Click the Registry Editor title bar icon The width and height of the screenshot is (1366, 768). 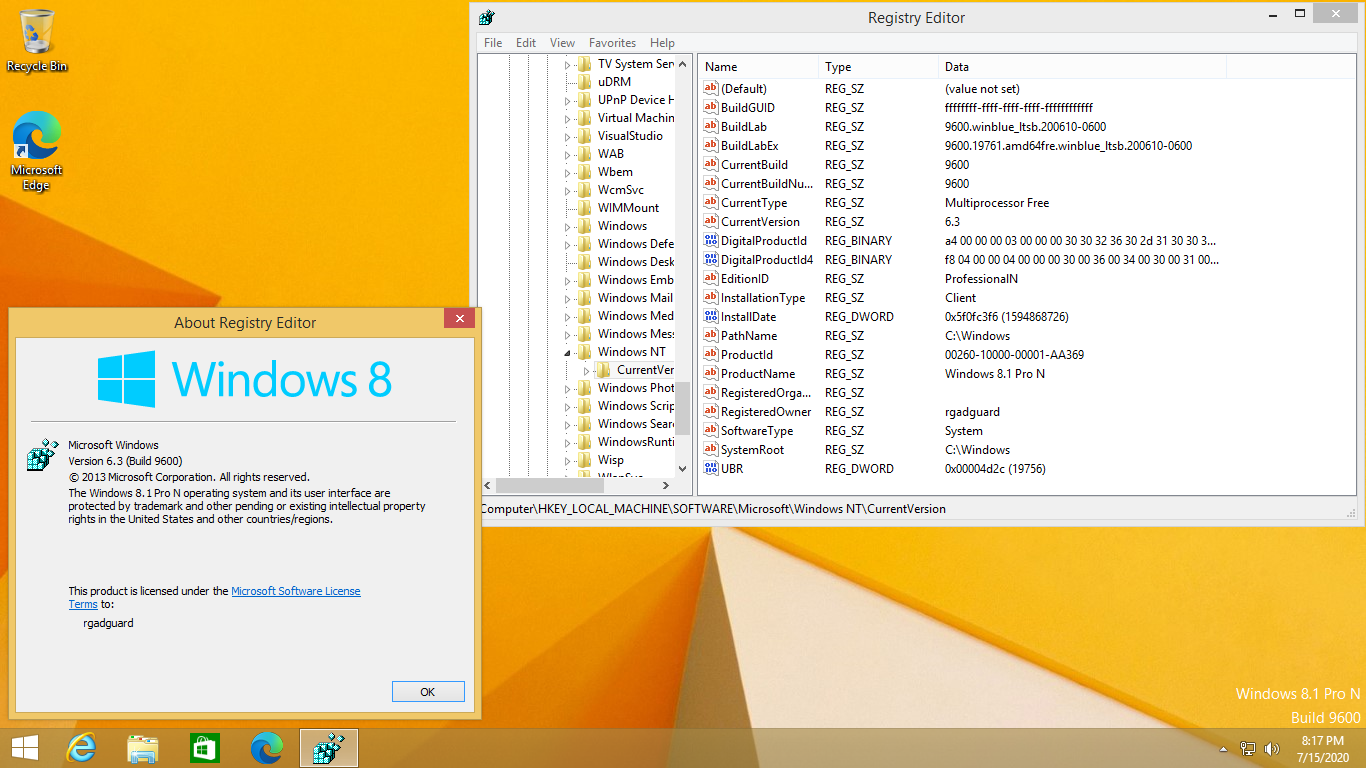coord(487,17)
